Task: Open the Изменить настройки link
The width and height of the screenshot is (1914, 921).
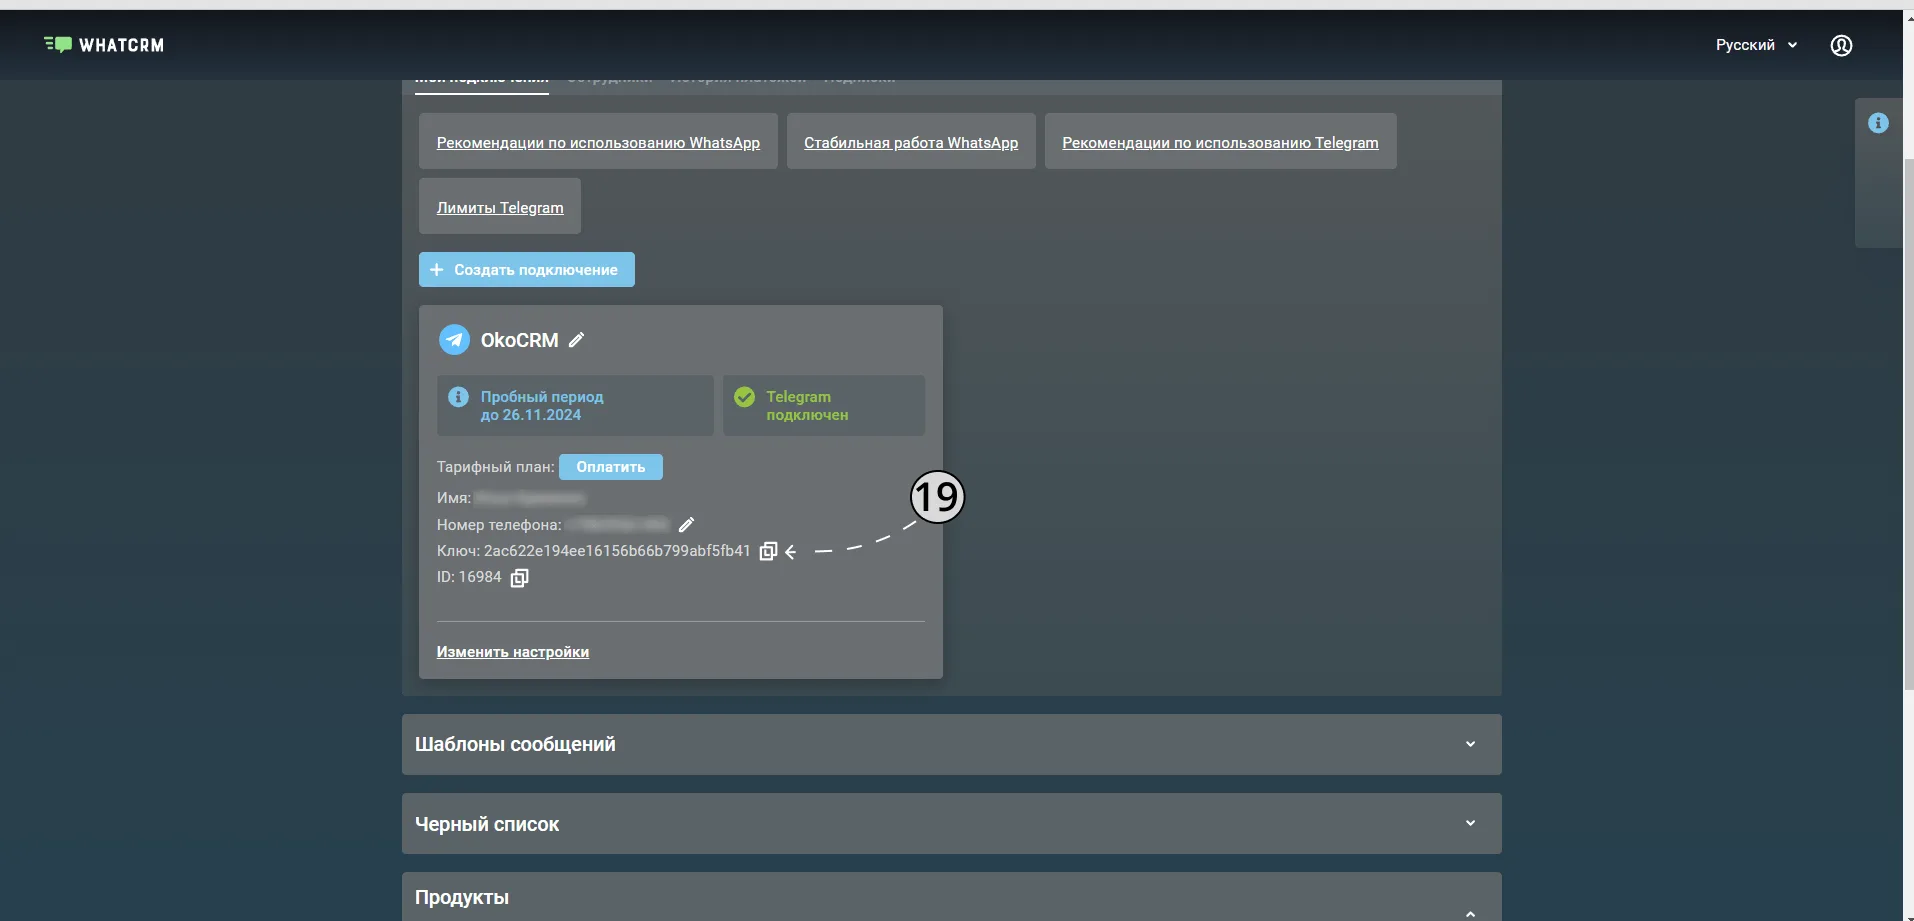Action: coord(513,652)
